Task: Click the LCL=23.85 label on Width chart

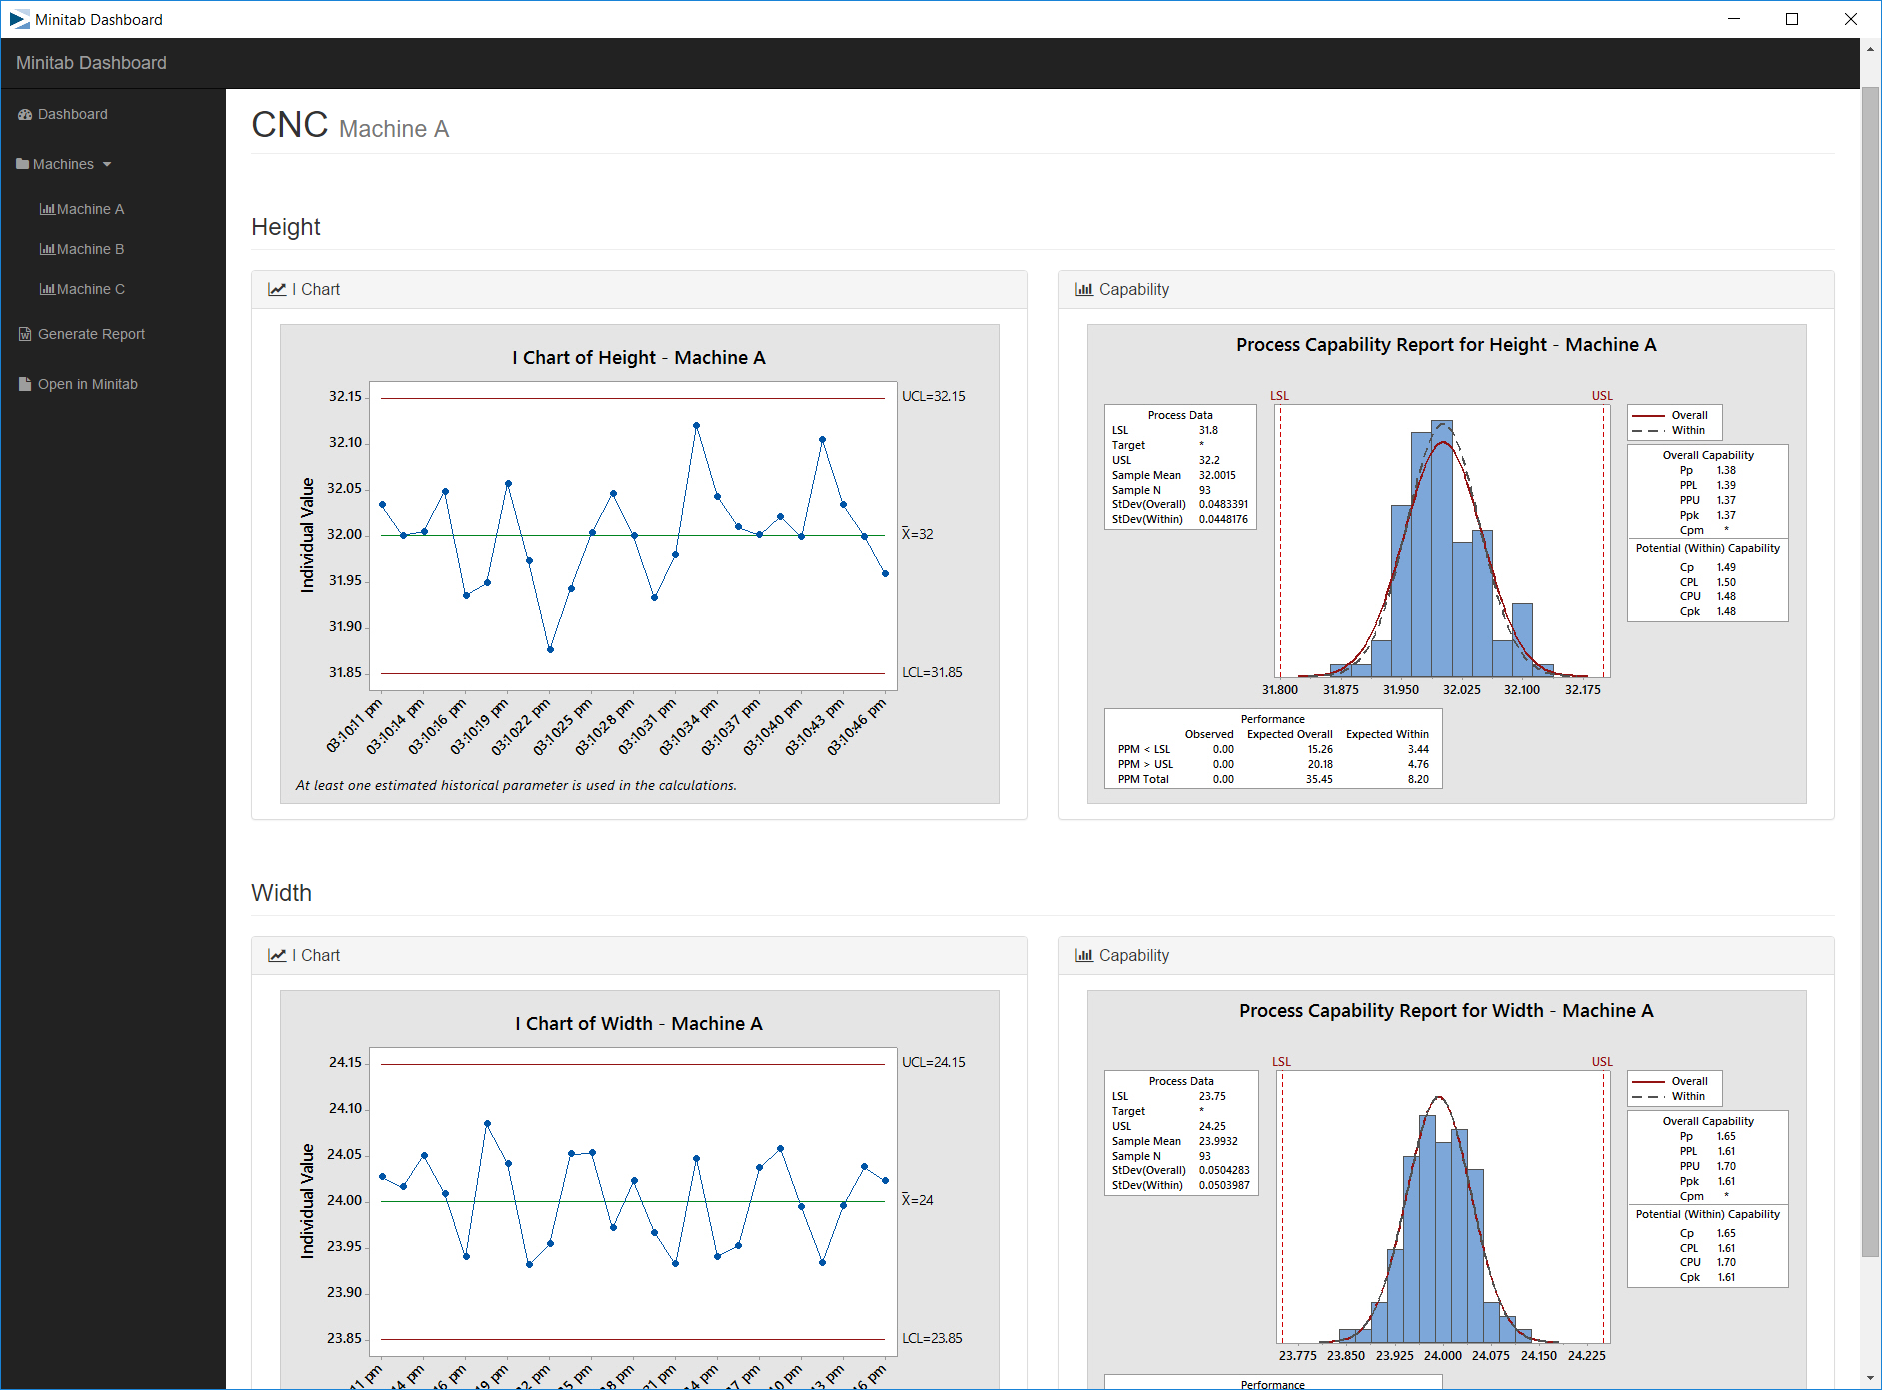Action: coord(932,1338)
